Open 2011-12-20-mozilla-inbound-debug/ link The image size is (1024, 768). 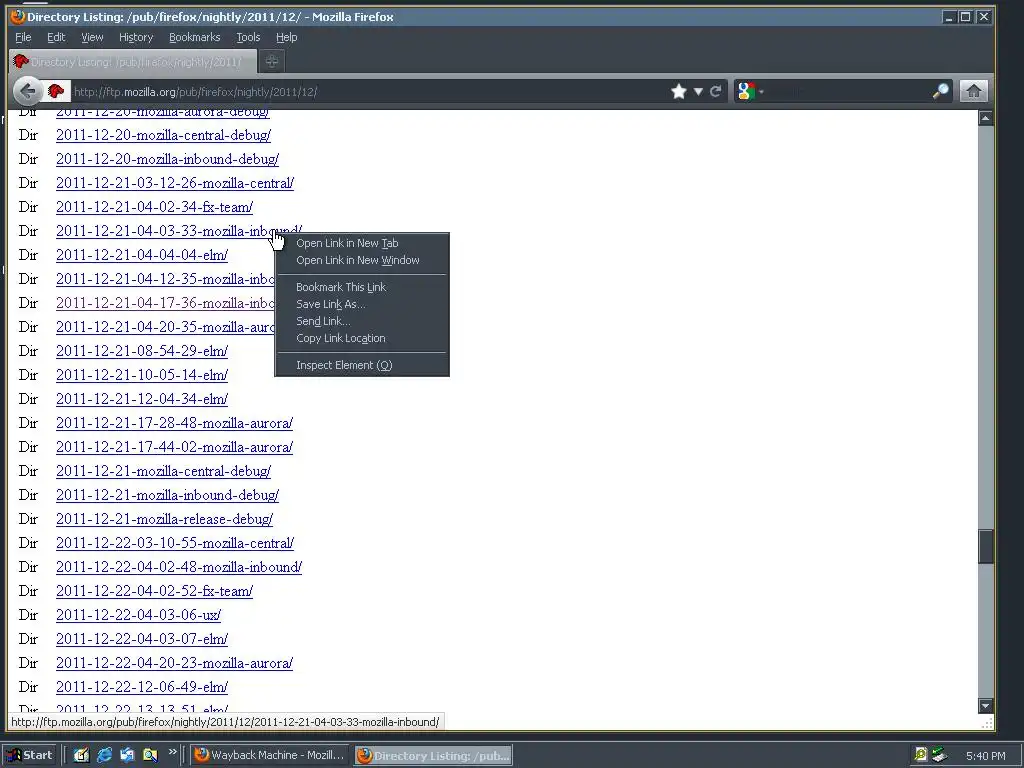(x=167, y=159)
